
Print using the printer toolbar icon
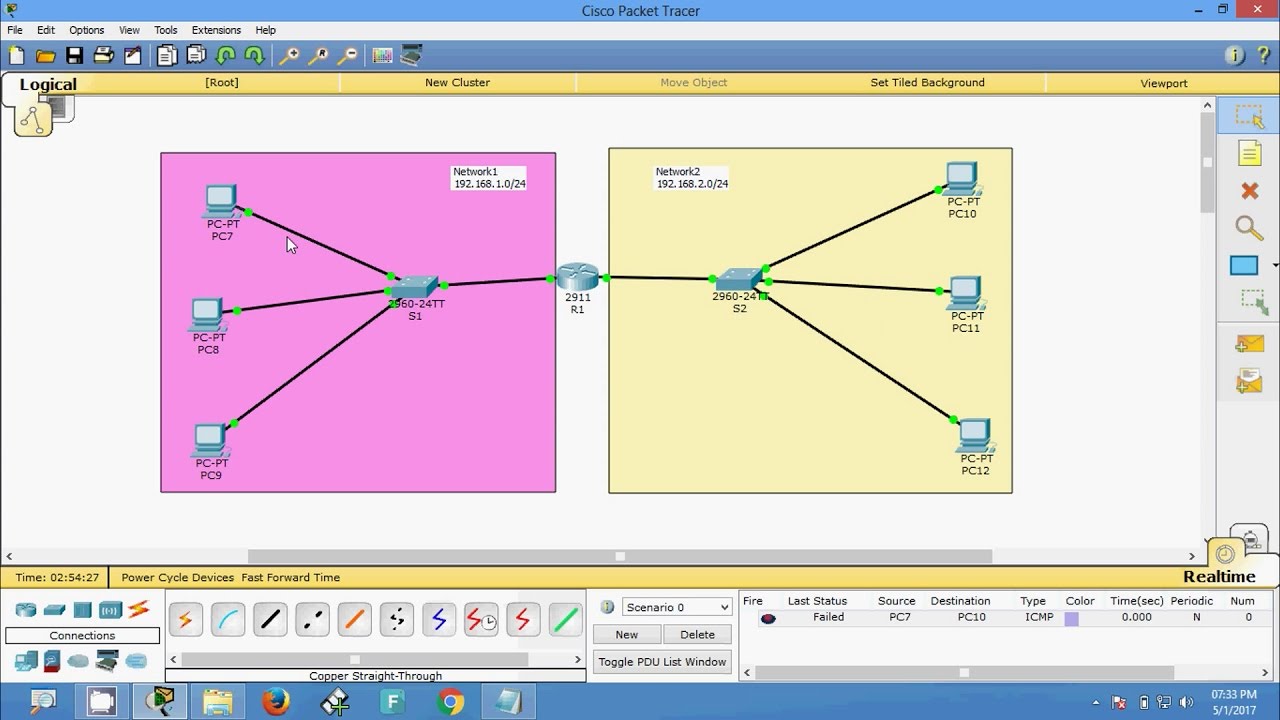[104, 56]
